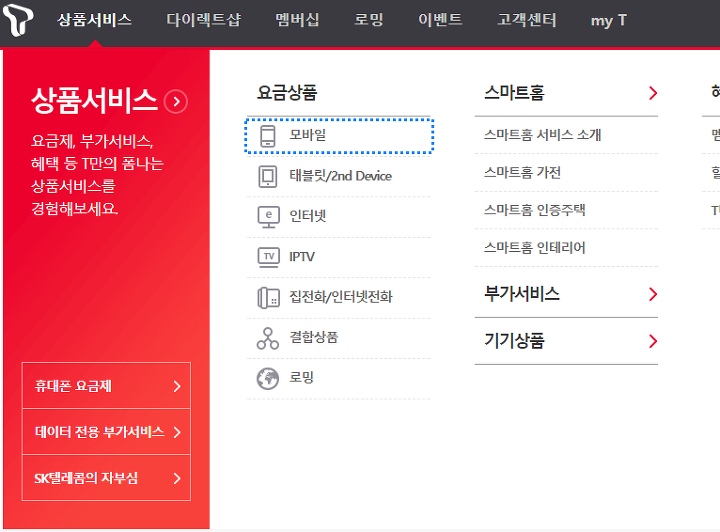Click the TV icon beside IPTV
Viewport: 720px width, 532px height.
(x=269, y=257)
